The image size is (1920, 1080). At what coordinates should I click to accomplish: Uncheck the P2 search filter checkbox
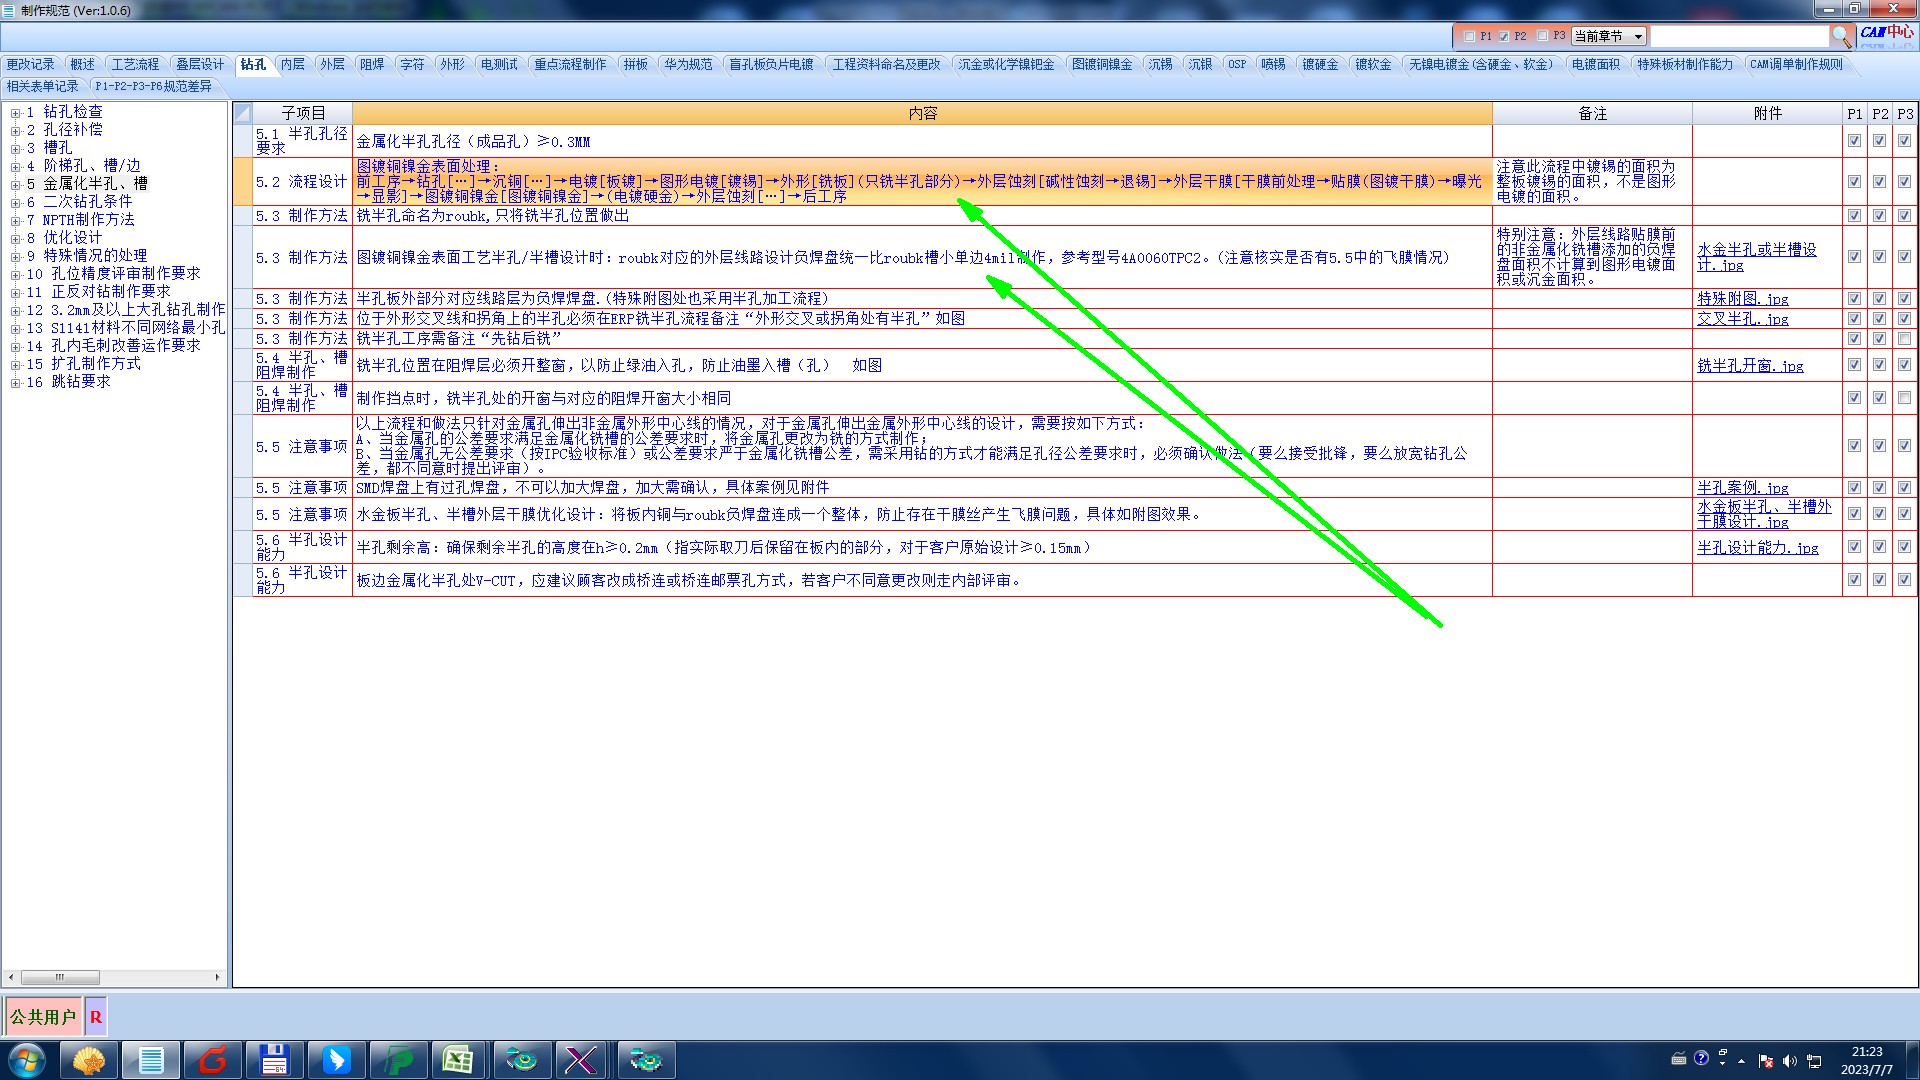pyautogui.click(x=1503, y=36)
